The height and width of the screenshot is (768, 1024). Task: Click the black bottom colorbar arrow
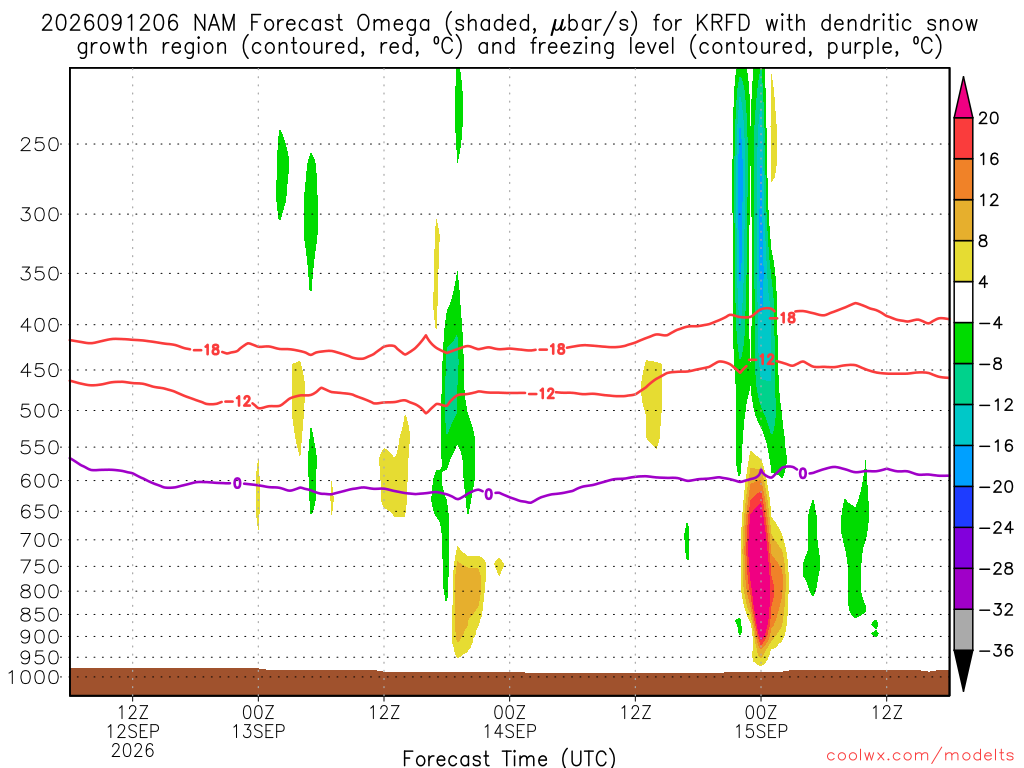(x=963, y=670)
